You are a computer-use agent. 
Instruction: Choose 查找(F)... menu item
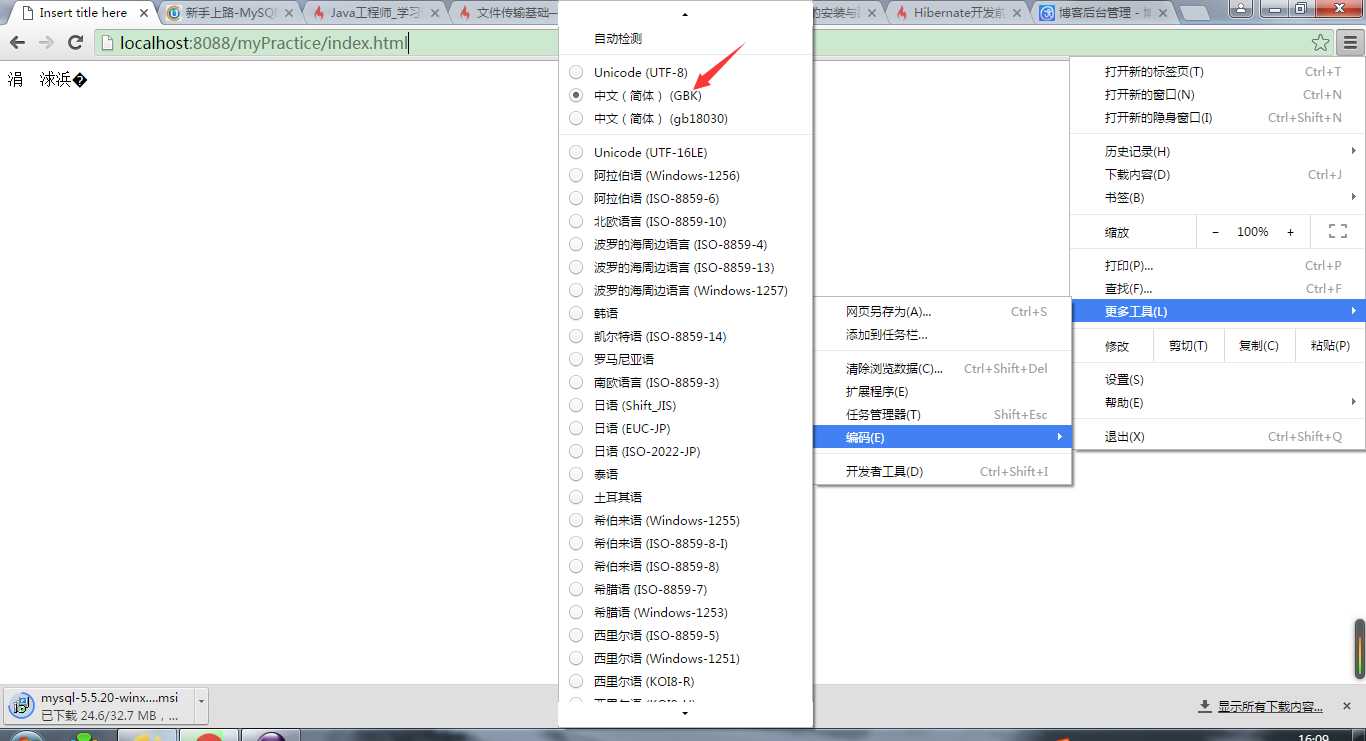point(1217,288)
